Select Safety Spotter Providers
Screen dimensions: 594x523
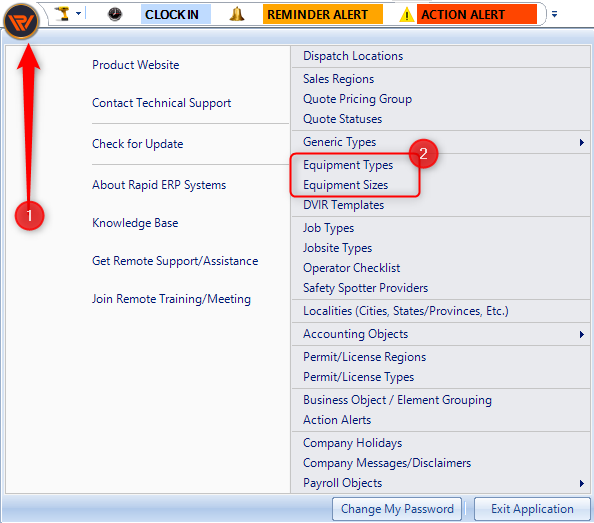tap(441, 288)
